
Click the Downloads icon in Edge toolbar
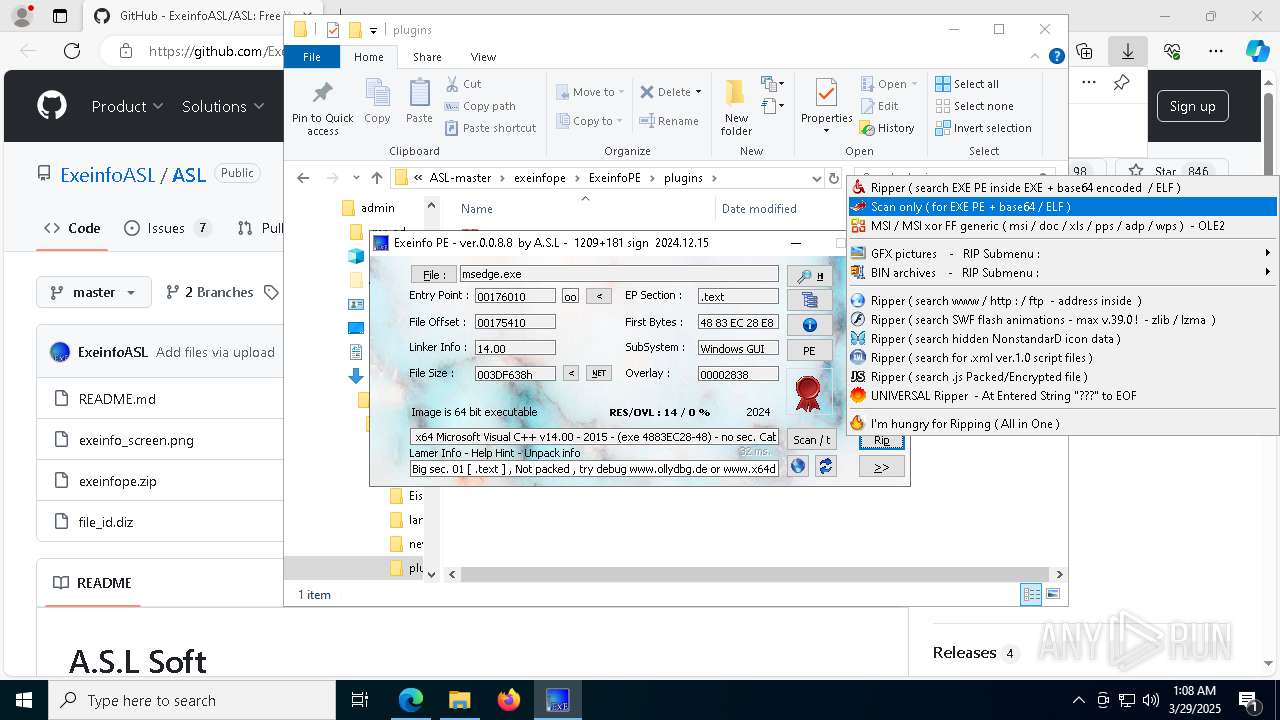pos(1128,51)
